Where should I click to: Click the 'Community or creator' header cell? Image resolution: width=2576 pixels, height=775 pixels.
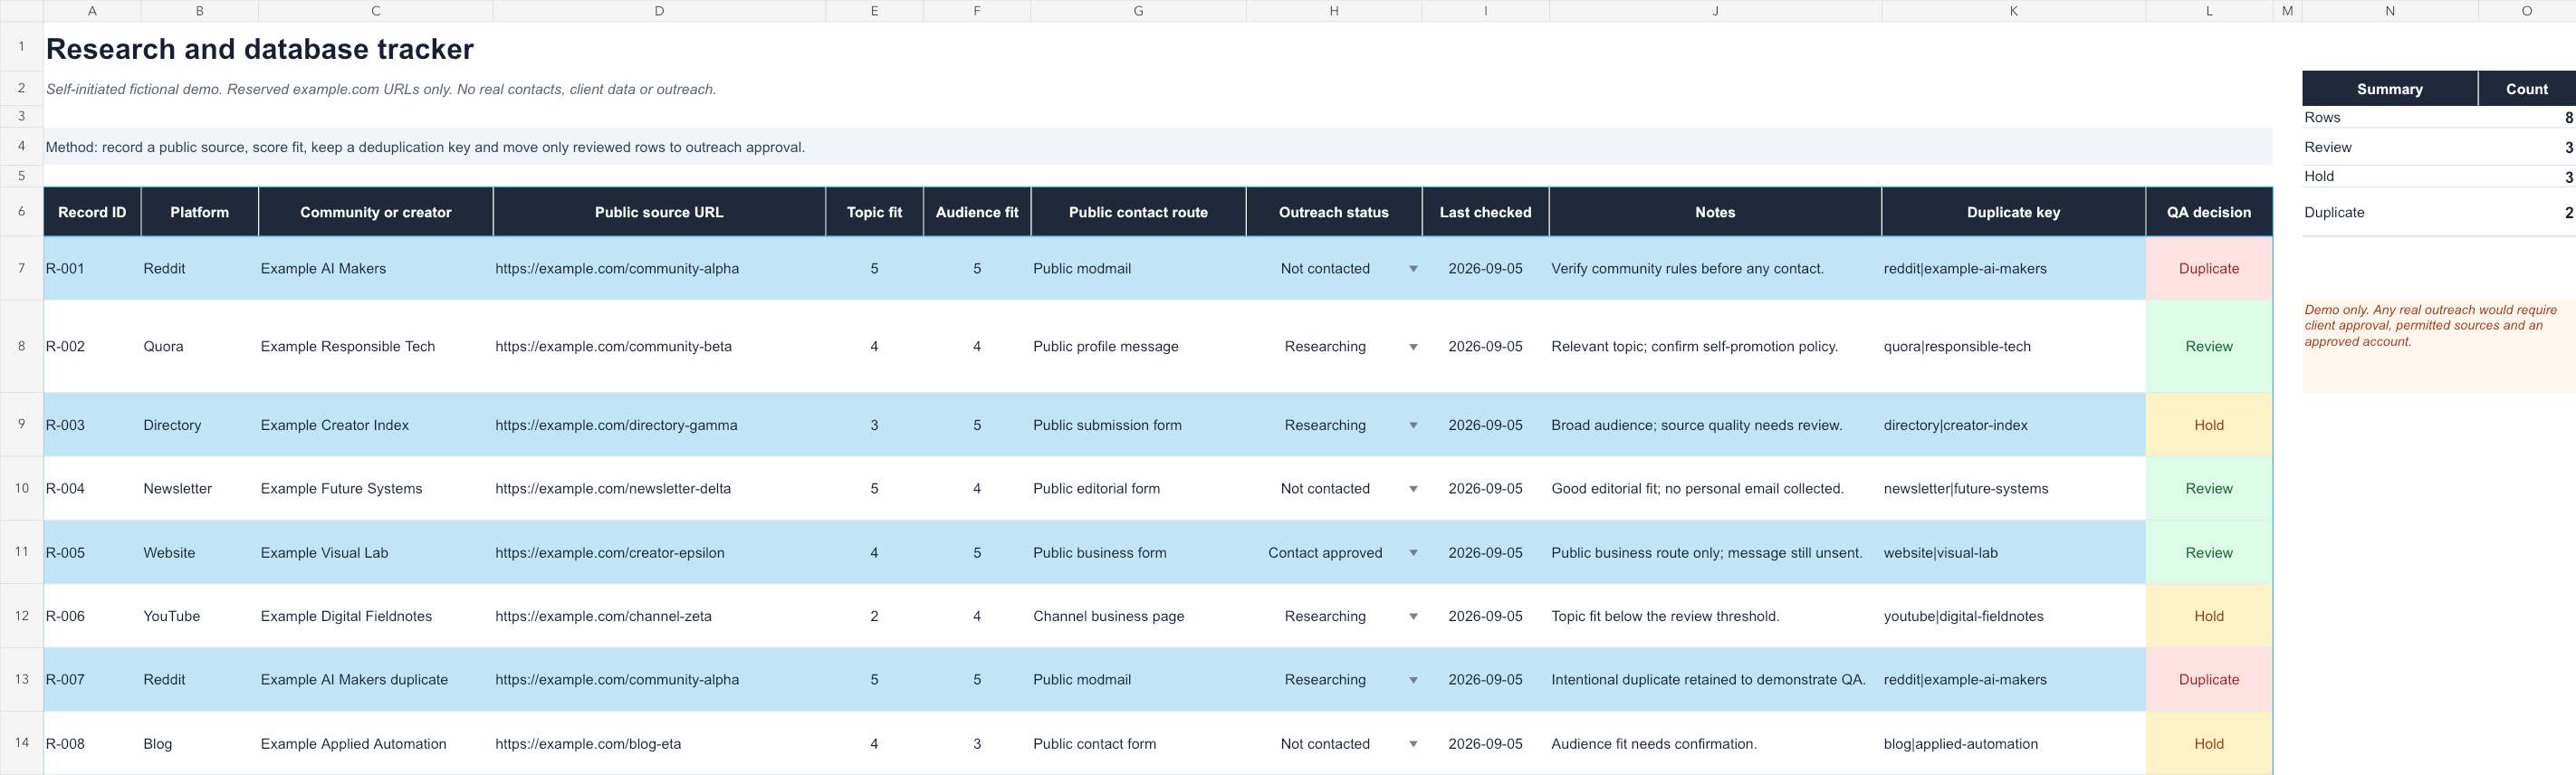376,212
